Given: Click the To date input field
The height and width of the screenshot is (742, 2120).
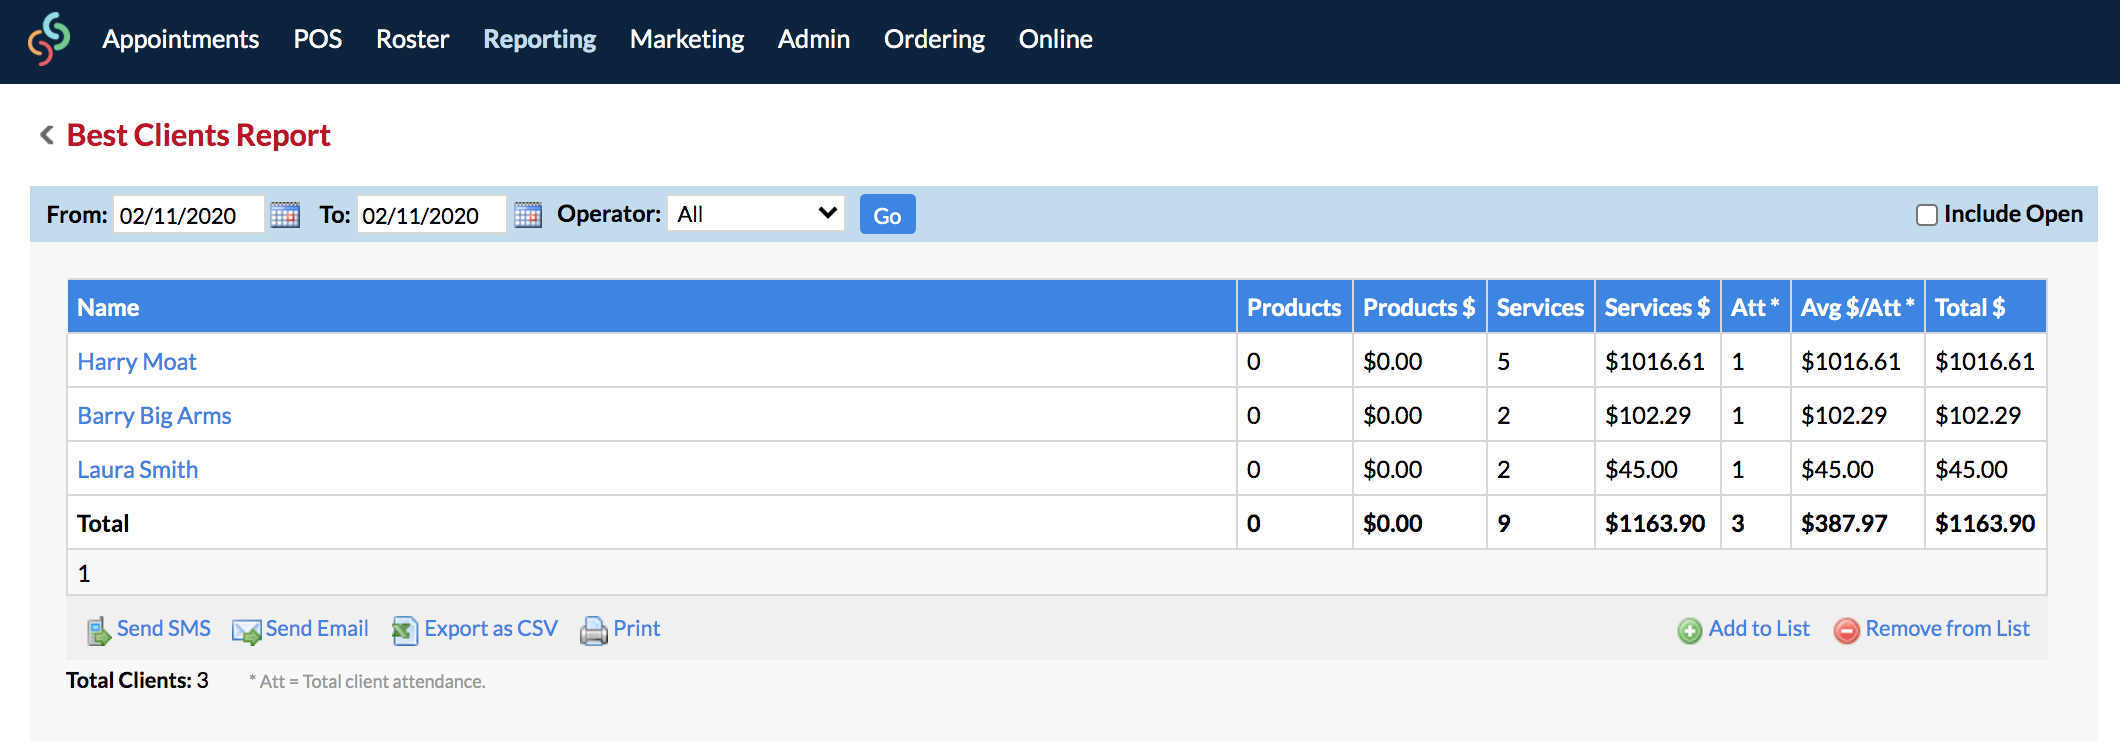Looking at the screenshot, I should tap(431, 214).
